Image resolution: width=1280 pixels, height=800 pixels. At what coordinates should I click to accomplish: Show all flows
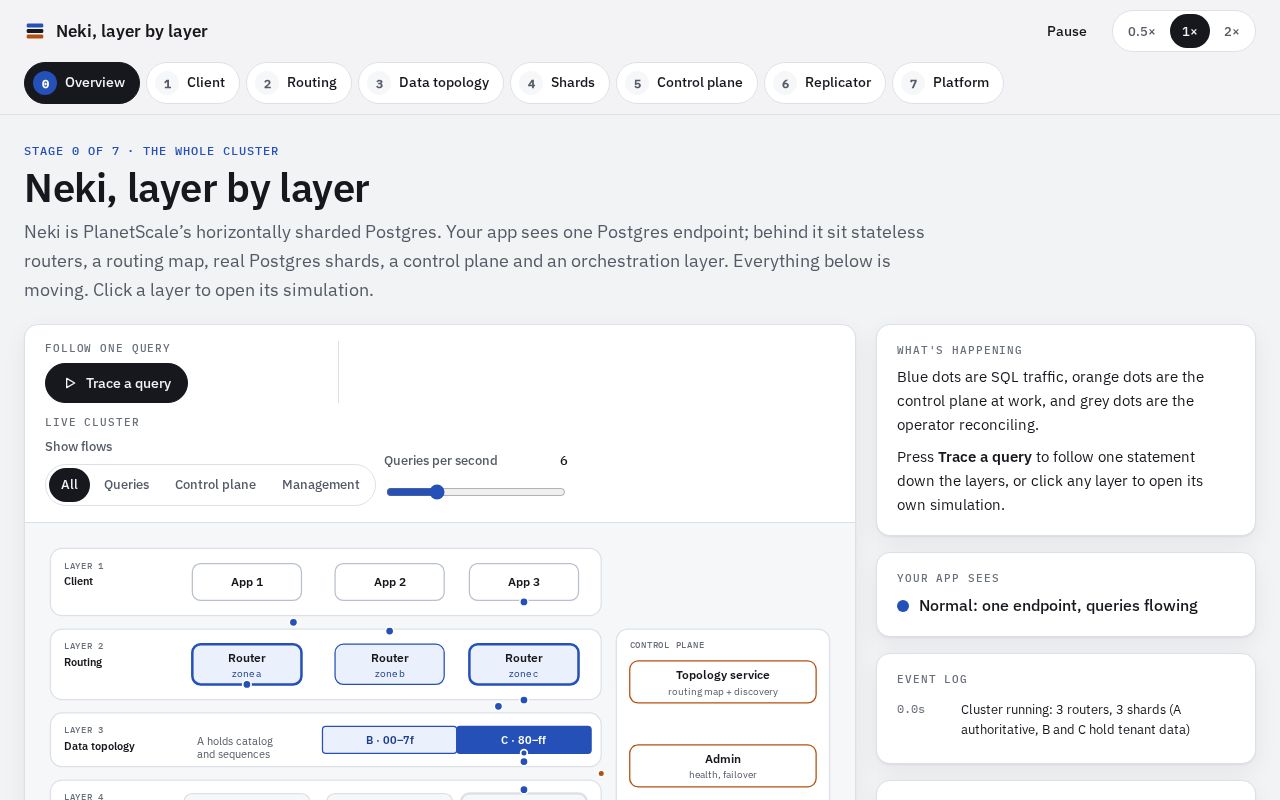69,485
